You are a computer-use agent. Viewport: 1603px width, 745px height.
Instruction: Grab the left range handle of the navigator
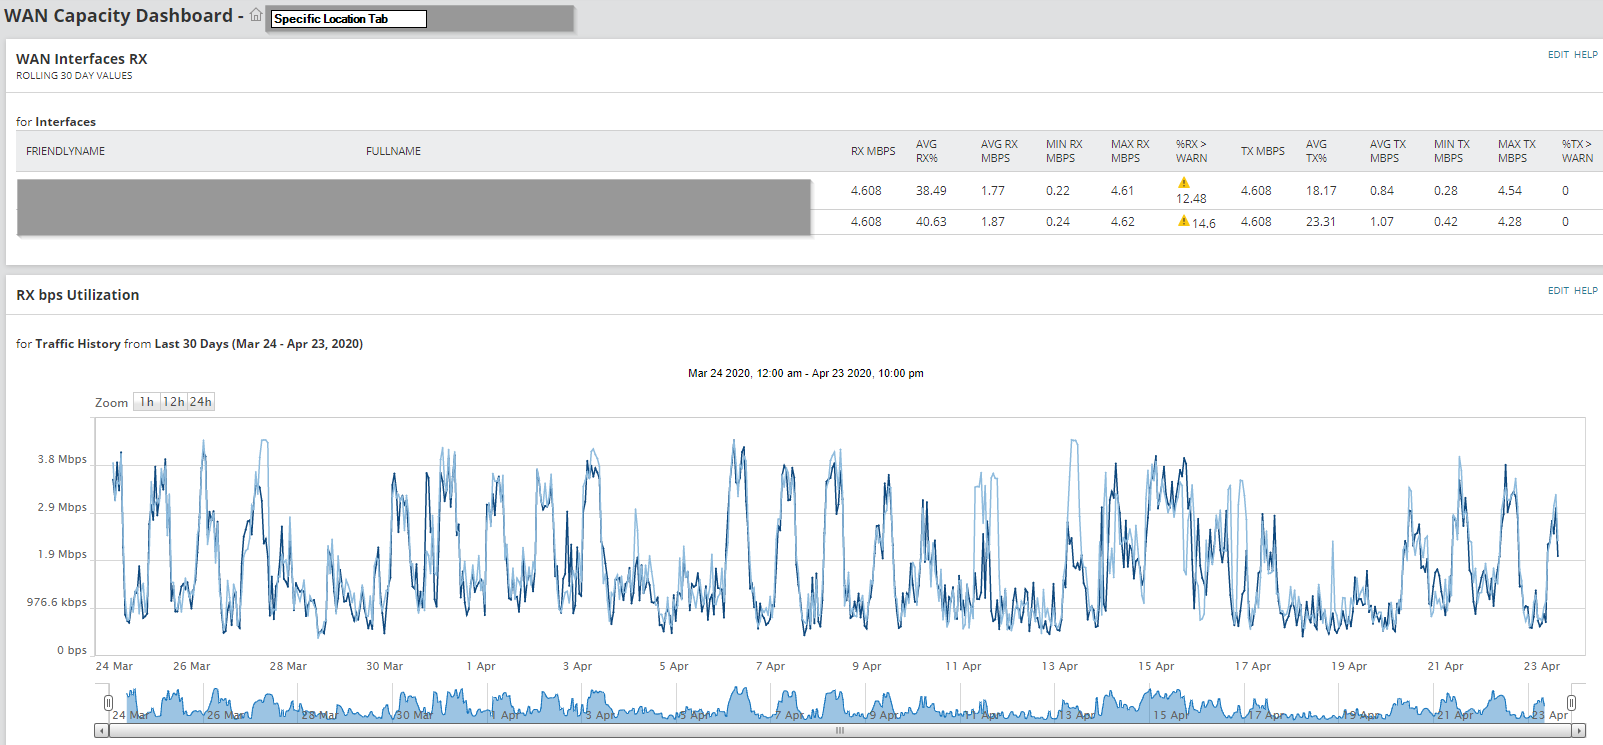(108, 703)
